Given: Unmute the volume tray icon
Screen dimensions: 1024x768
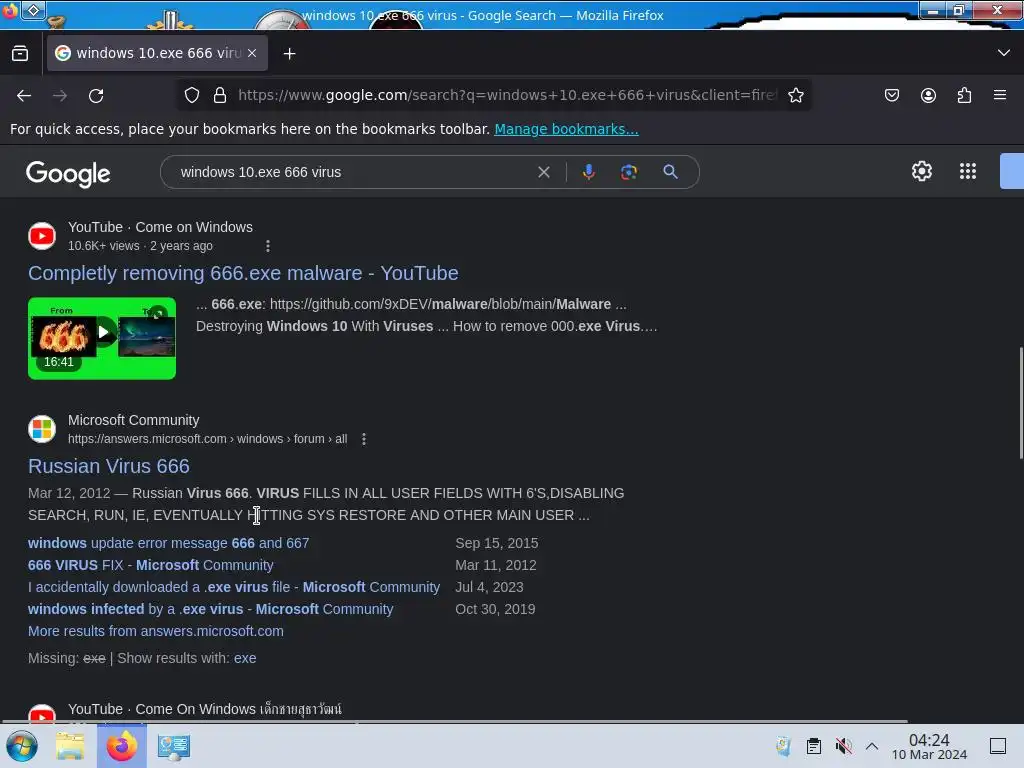Looking at the screenshot, I should click(x=844, y=746).
